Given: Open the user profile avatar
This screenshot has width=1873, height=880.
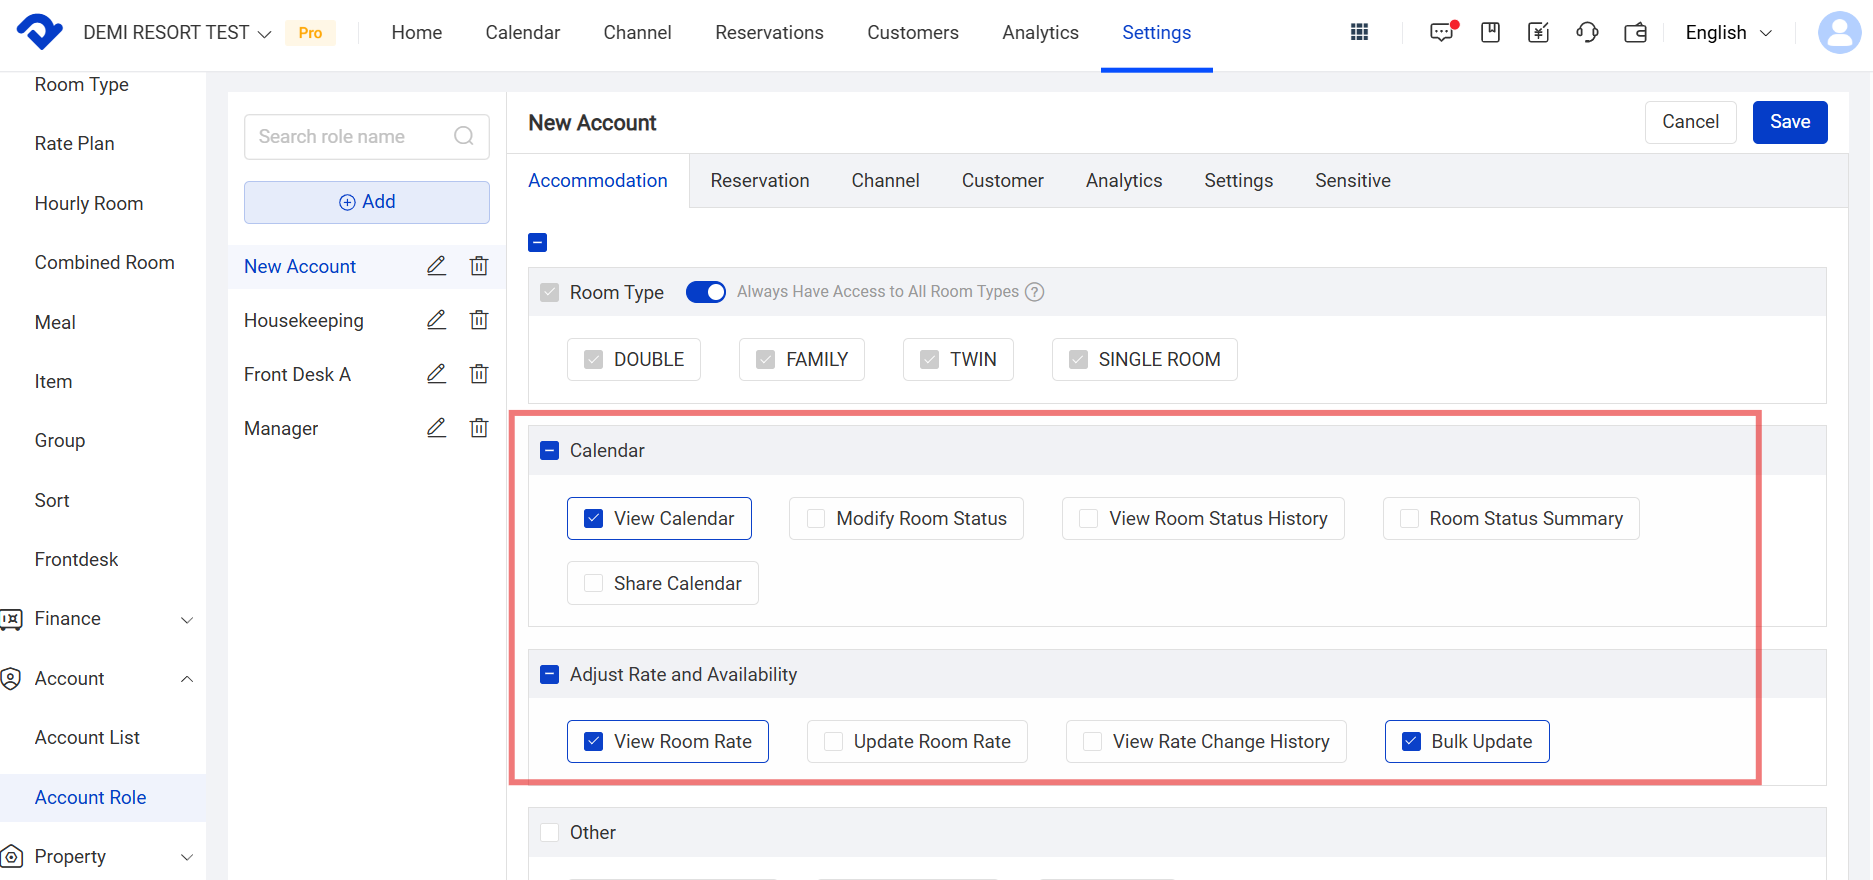Looking at the screenshot, I should coord(1838,32).
